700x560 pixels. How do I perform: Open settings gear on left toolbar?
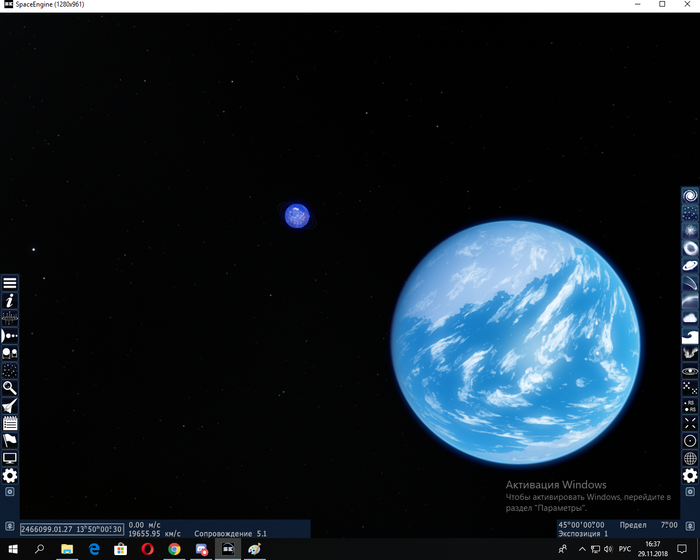click(10, 476)
